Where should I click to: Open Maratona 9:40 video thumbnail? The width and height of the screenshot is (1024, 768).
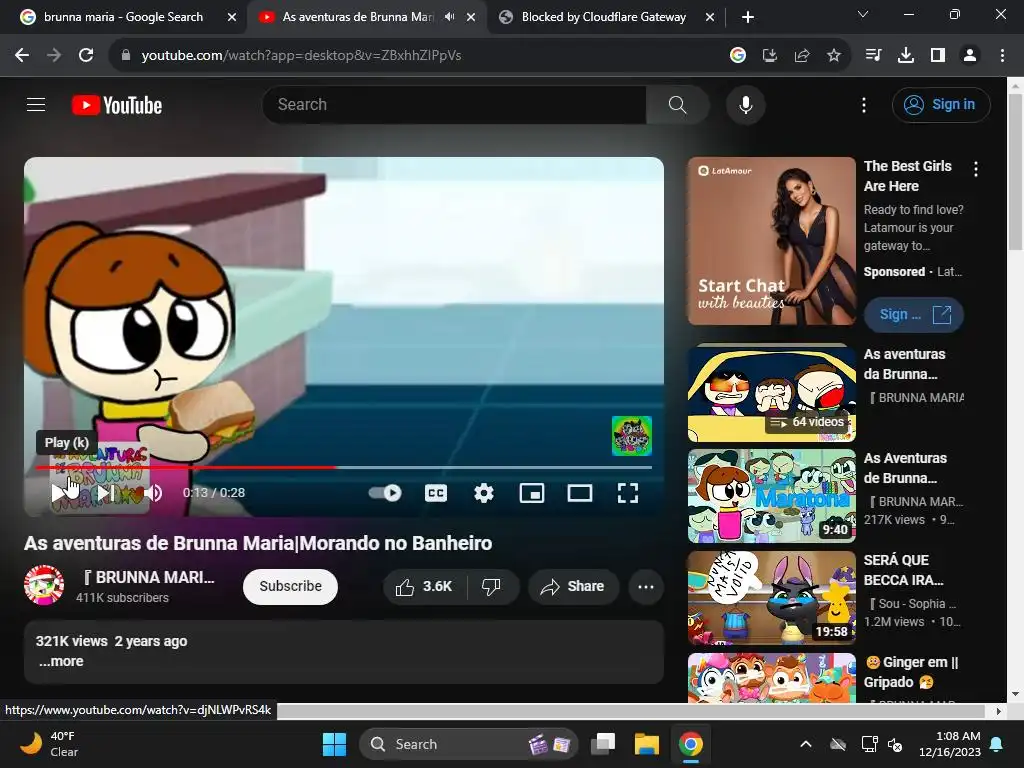771,496
